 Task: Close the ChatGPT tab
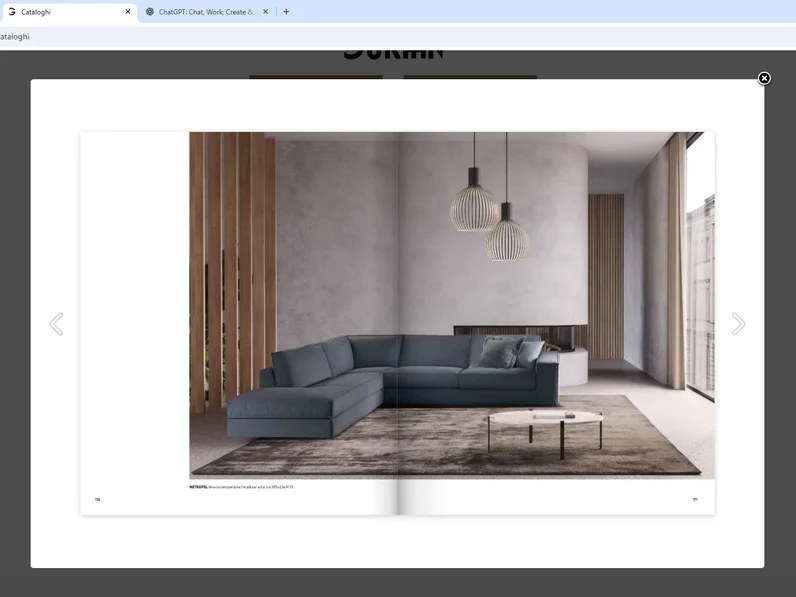(265, 12)
